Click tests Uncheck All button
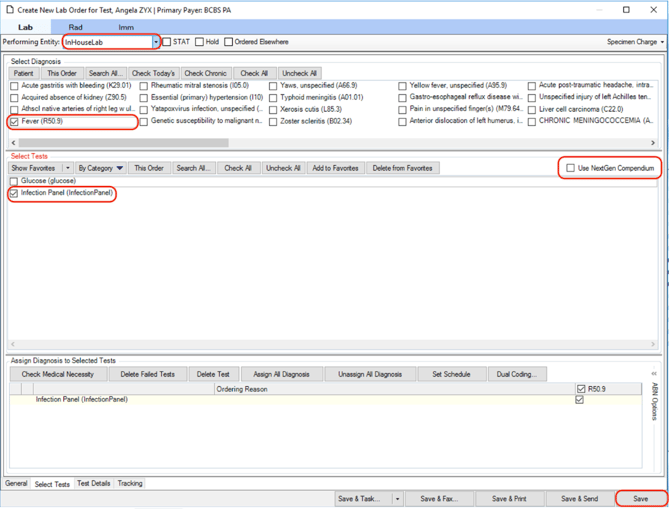This screenshot has height=509, width=670. pyautogui.click(x=283, y=168)
